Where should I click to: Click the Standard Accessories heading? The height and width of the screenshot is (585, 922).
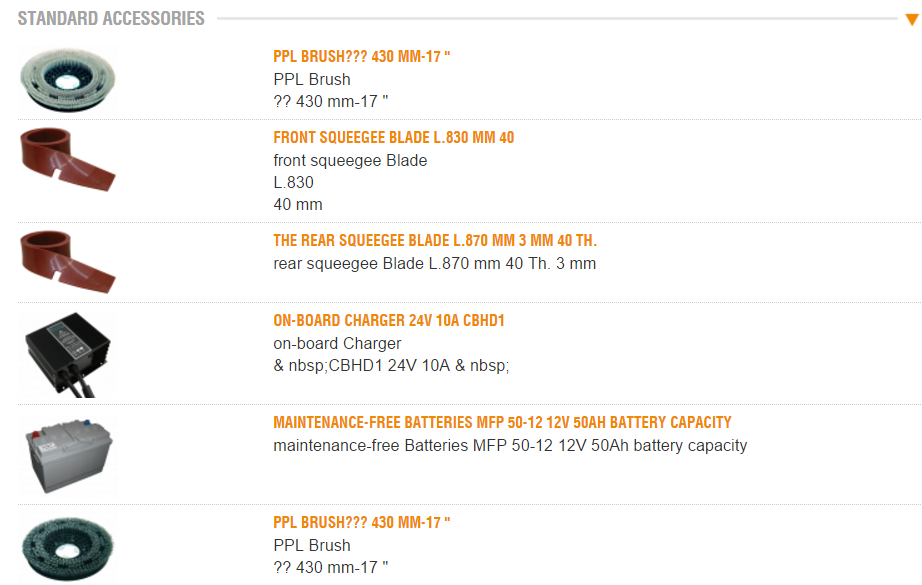[111, 18]
